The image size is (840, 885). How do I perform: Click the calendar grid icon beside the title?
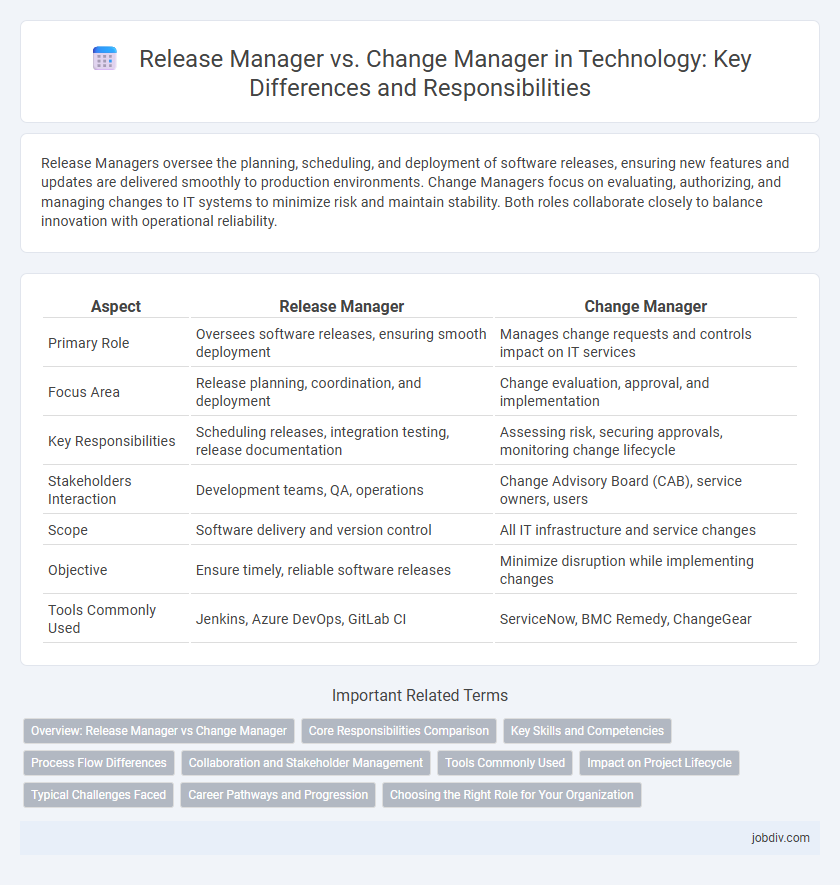(104, 59)
